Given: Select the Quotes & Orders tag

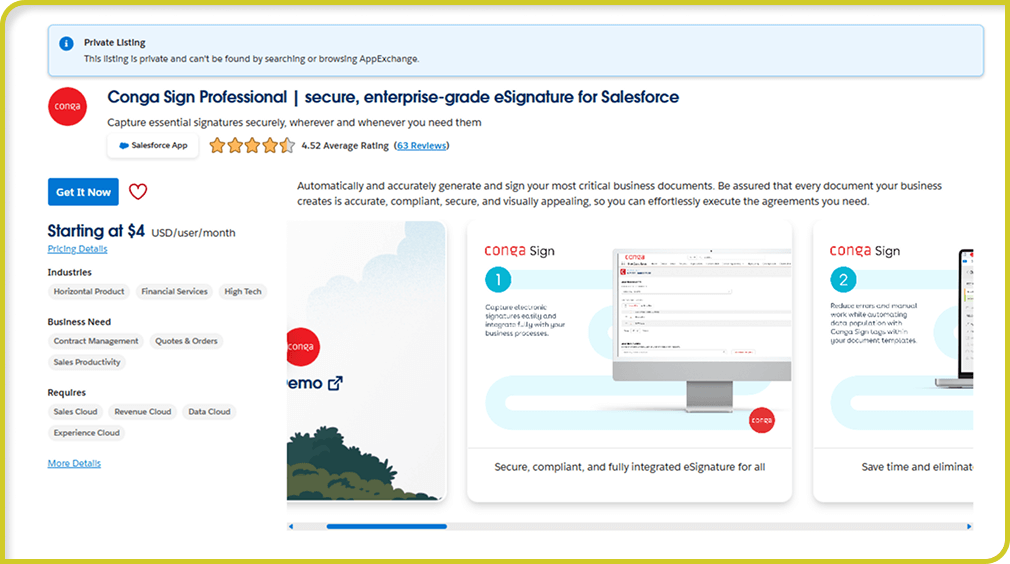Looking at the screenshot, I should tap(186, 341).
